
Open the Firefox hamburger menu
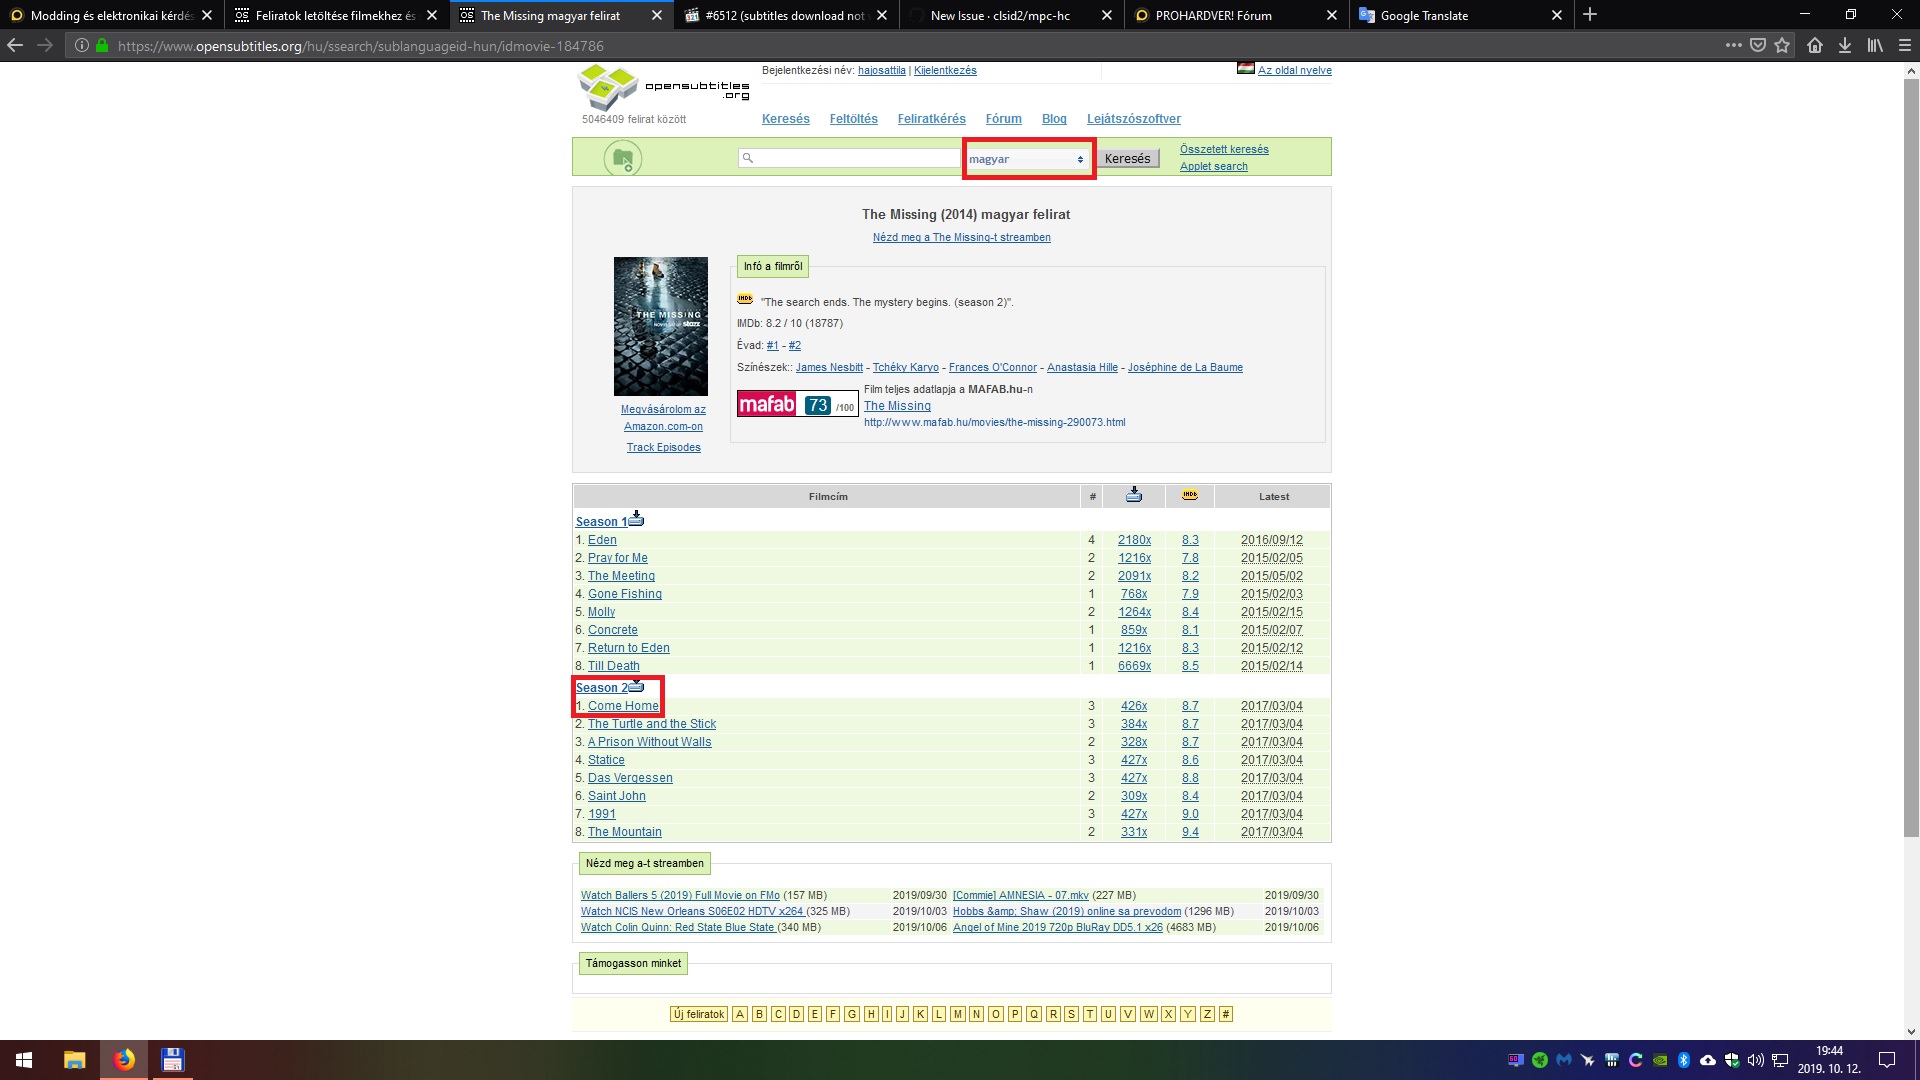tap(1904, 45)
